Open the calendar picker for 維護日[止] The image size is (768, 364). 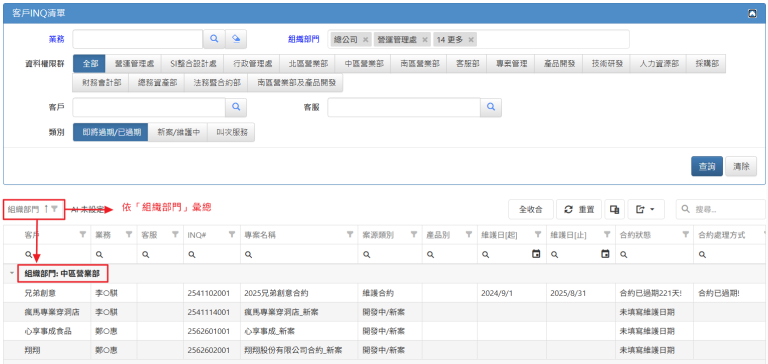(606, 254)
